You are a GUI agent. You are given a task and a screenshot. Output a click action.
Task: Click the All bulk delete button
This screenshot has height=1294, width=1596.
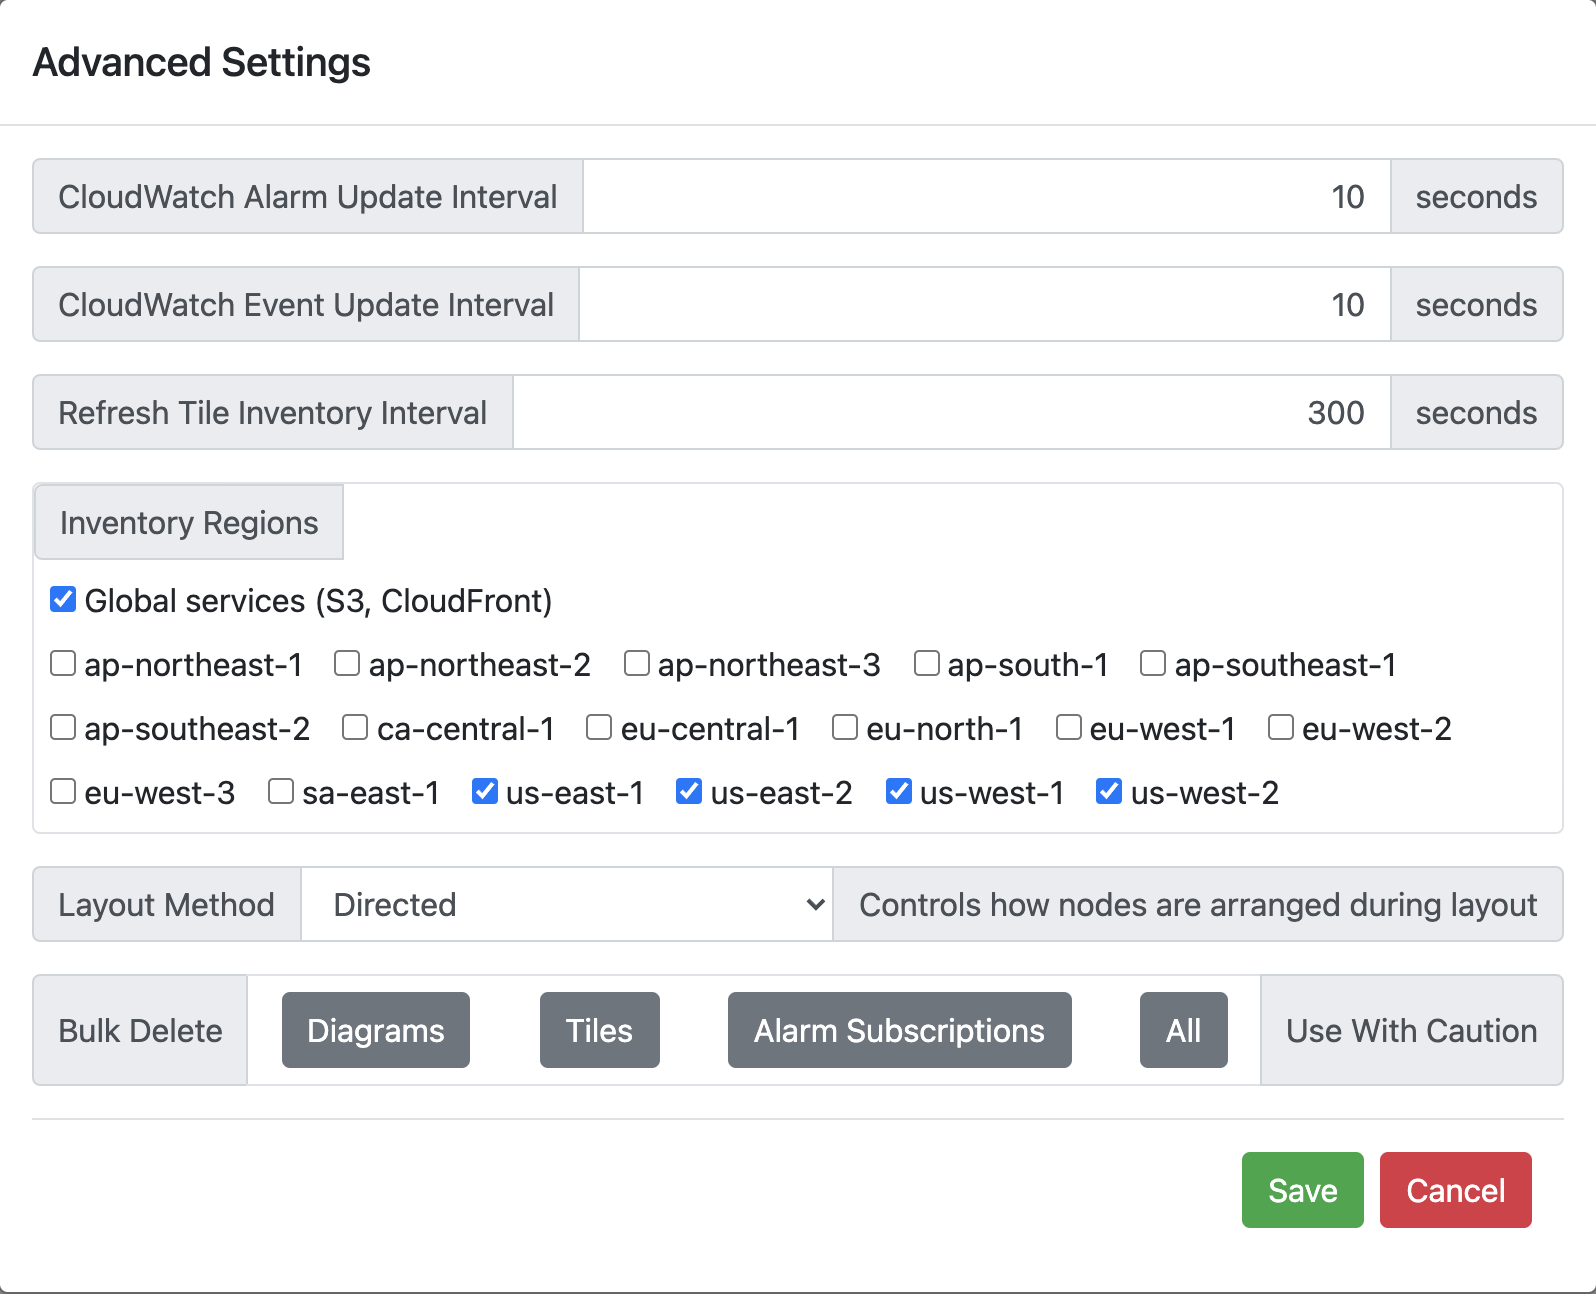[1184, 1030]
